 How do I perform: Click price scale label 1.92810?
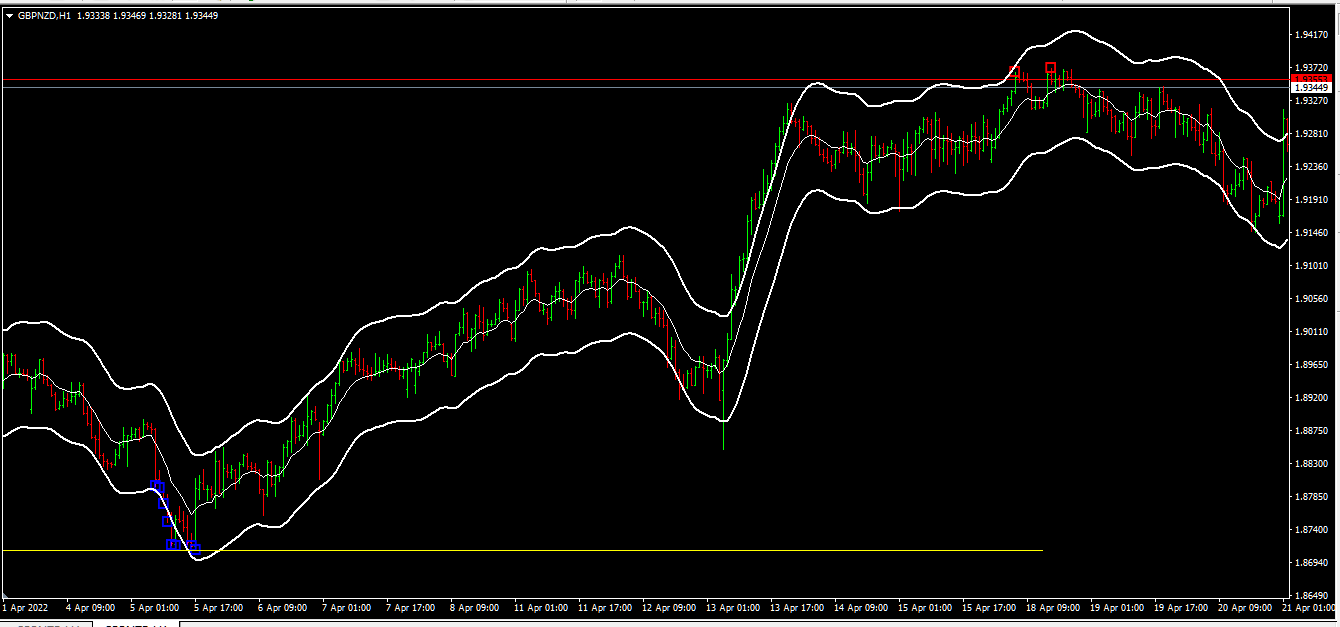point(1311,134)
